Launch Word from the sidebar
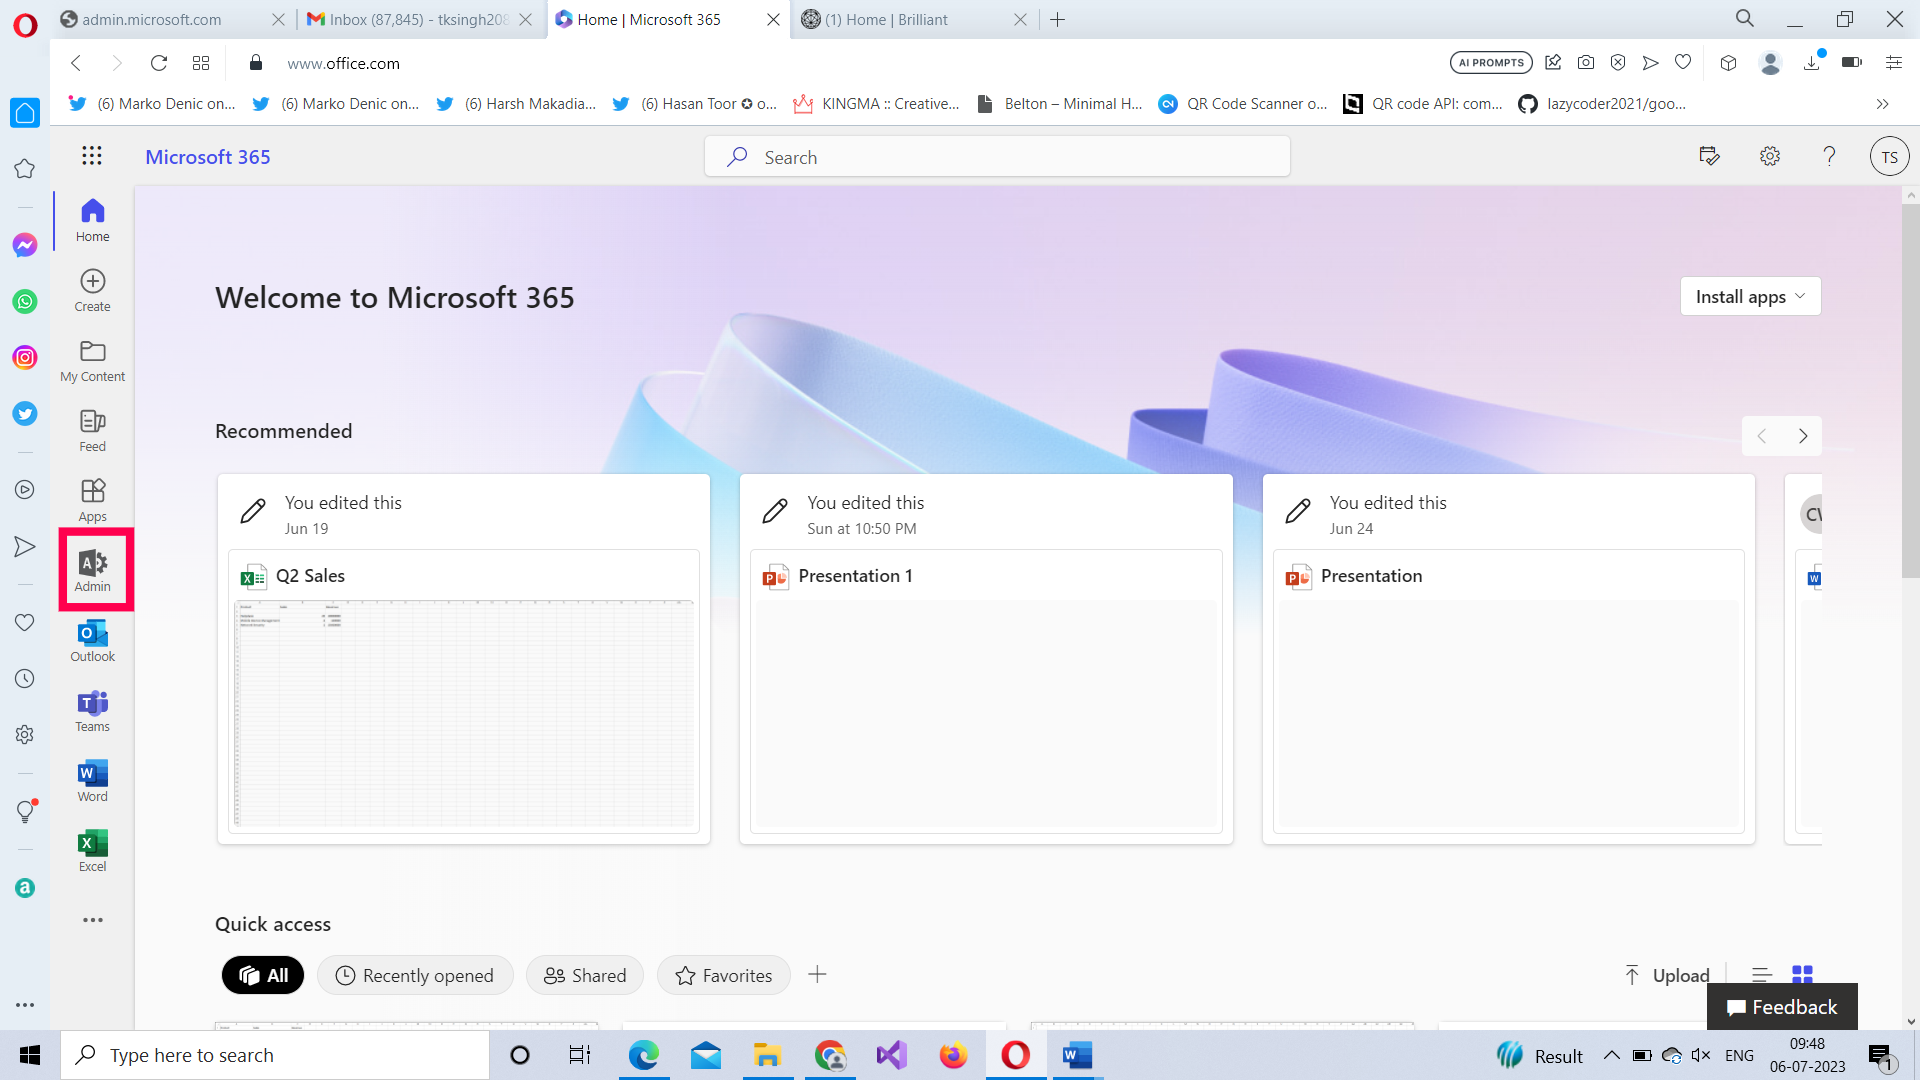This screenshot has width=1920, height=1080. [x=92, y=780]
